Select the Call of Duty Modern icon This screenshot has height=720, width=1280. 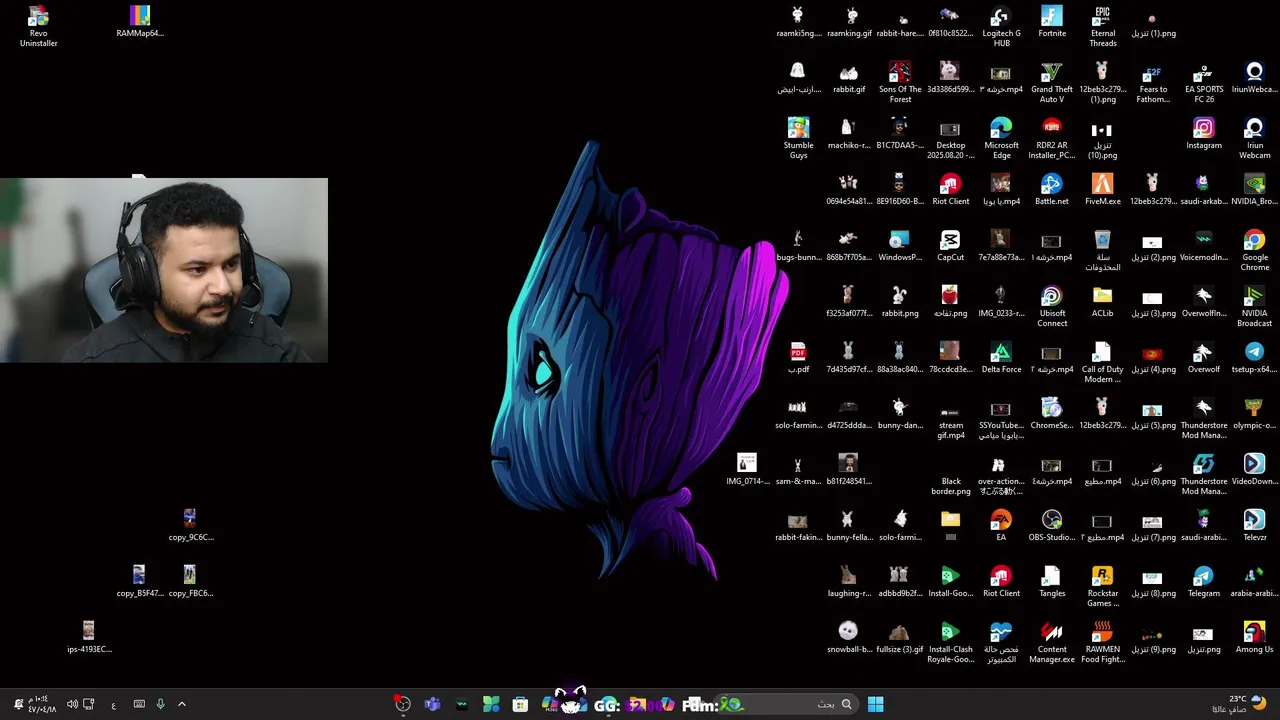1102,362
